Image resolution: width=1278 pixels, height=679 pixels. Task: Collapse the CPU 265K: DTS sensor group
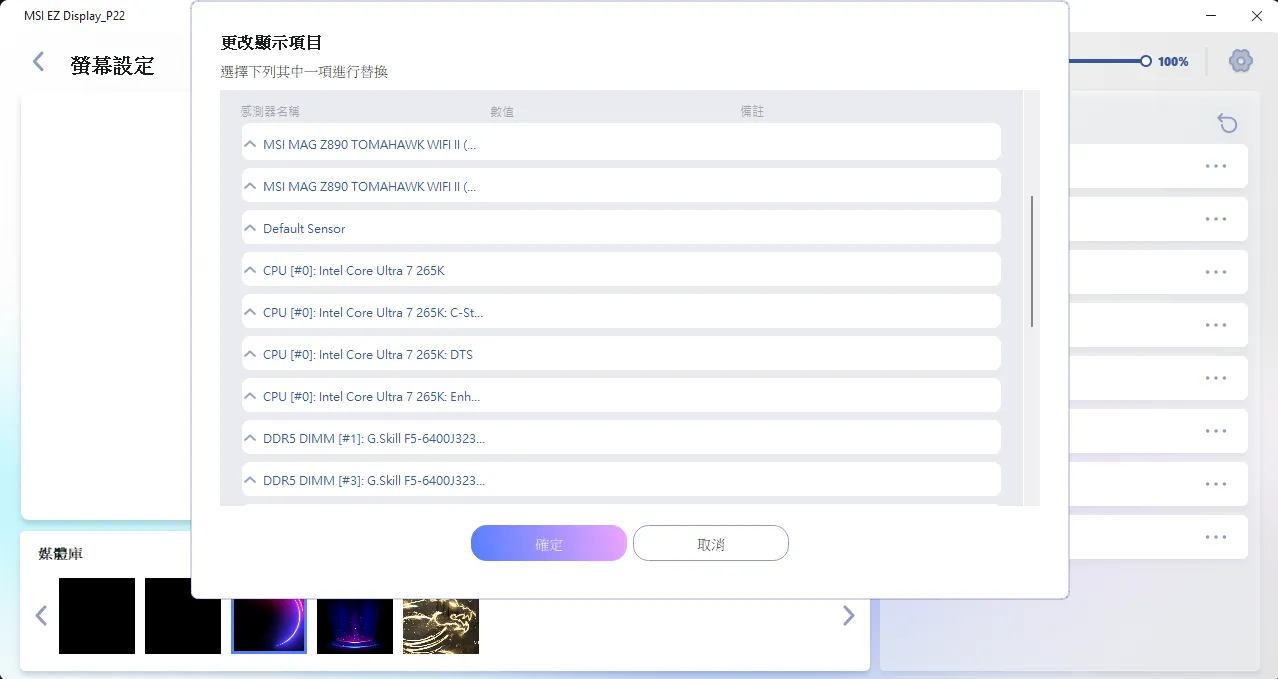coord(251,354)
